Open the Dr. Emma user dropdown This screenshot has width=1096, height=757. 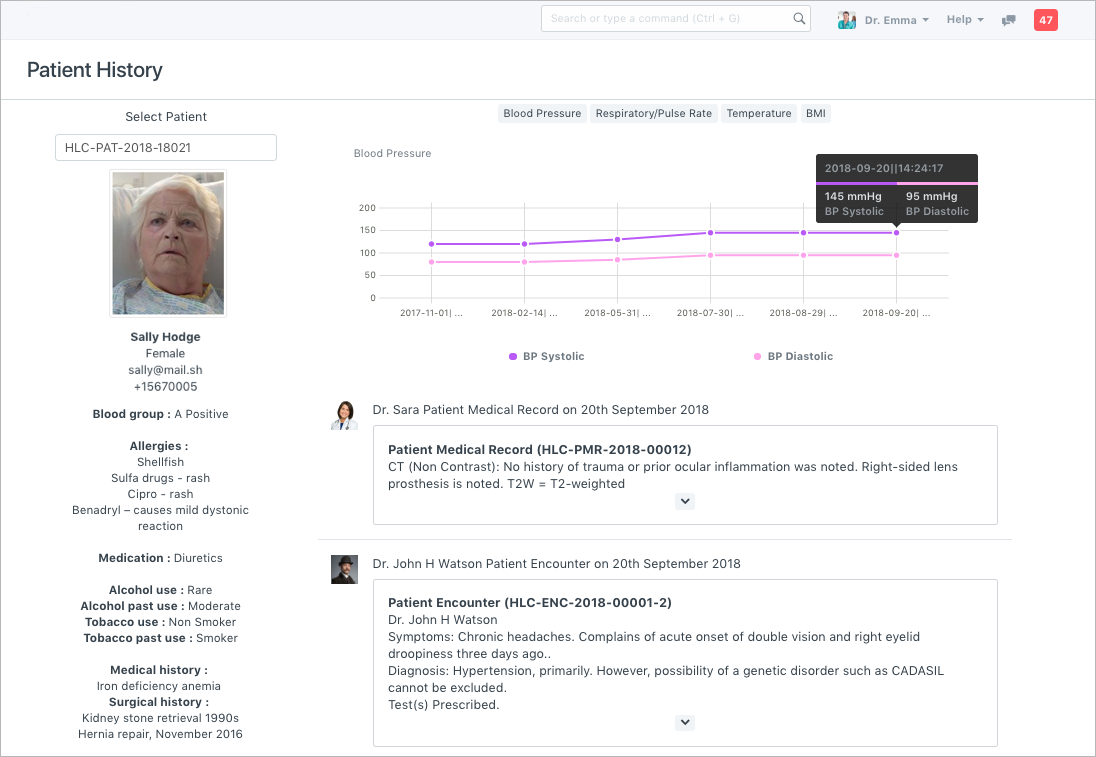tap(897, 20)
